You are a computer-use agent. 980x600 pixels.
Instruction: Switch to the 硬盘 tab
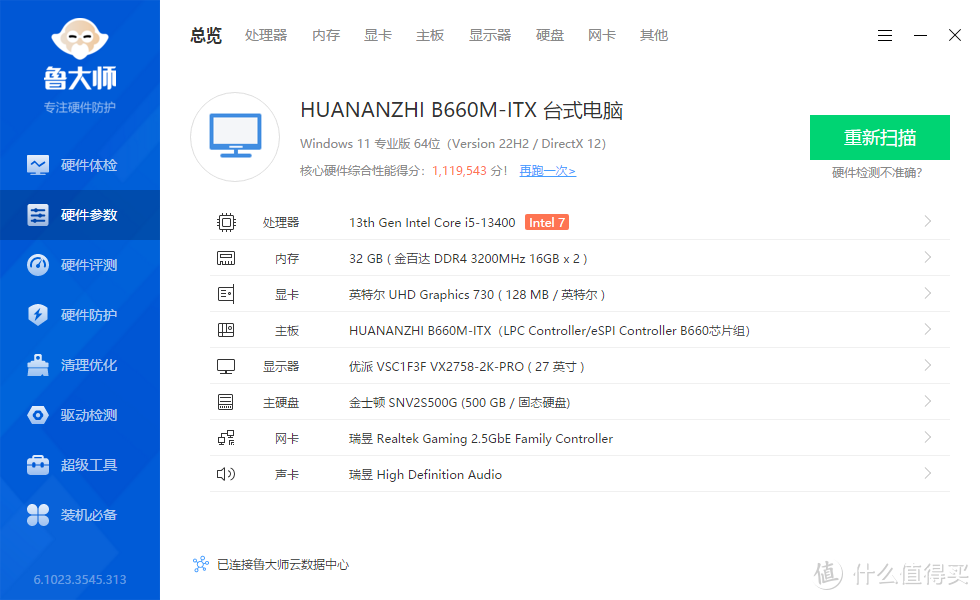[550, 36]
